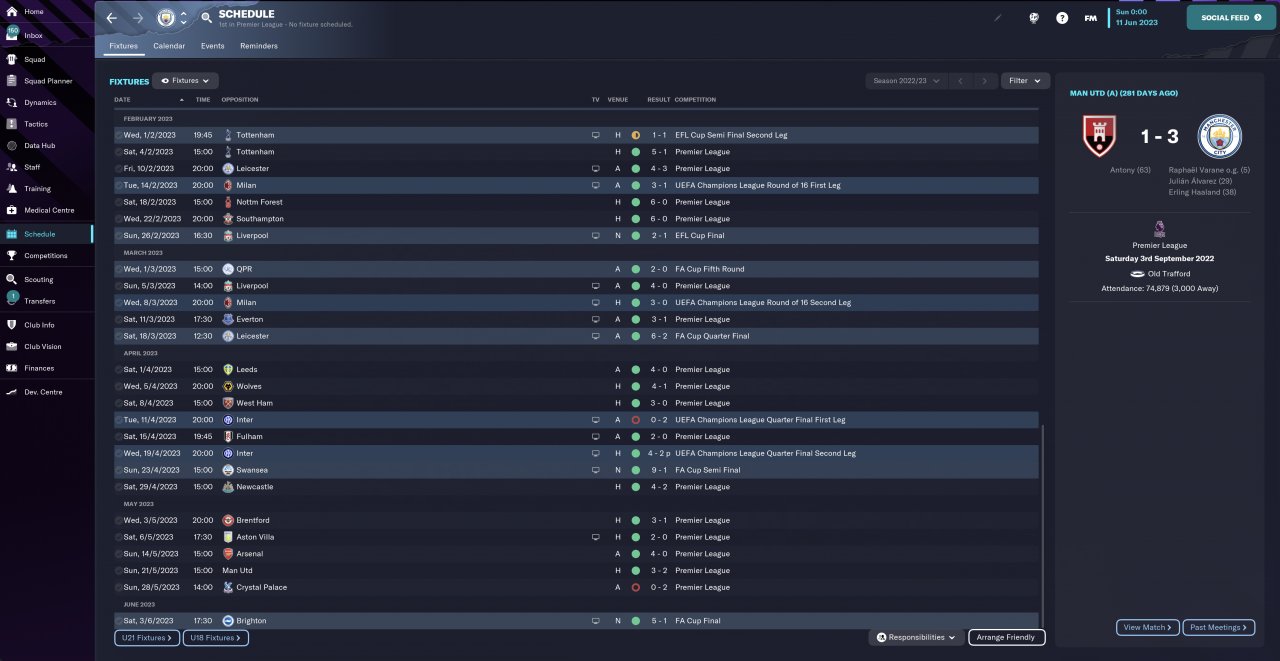This screenshot has height=661, width=1280.
Task: Switch to the Fixtures tab
Action: pyautogui.click(x=123, y=46)
